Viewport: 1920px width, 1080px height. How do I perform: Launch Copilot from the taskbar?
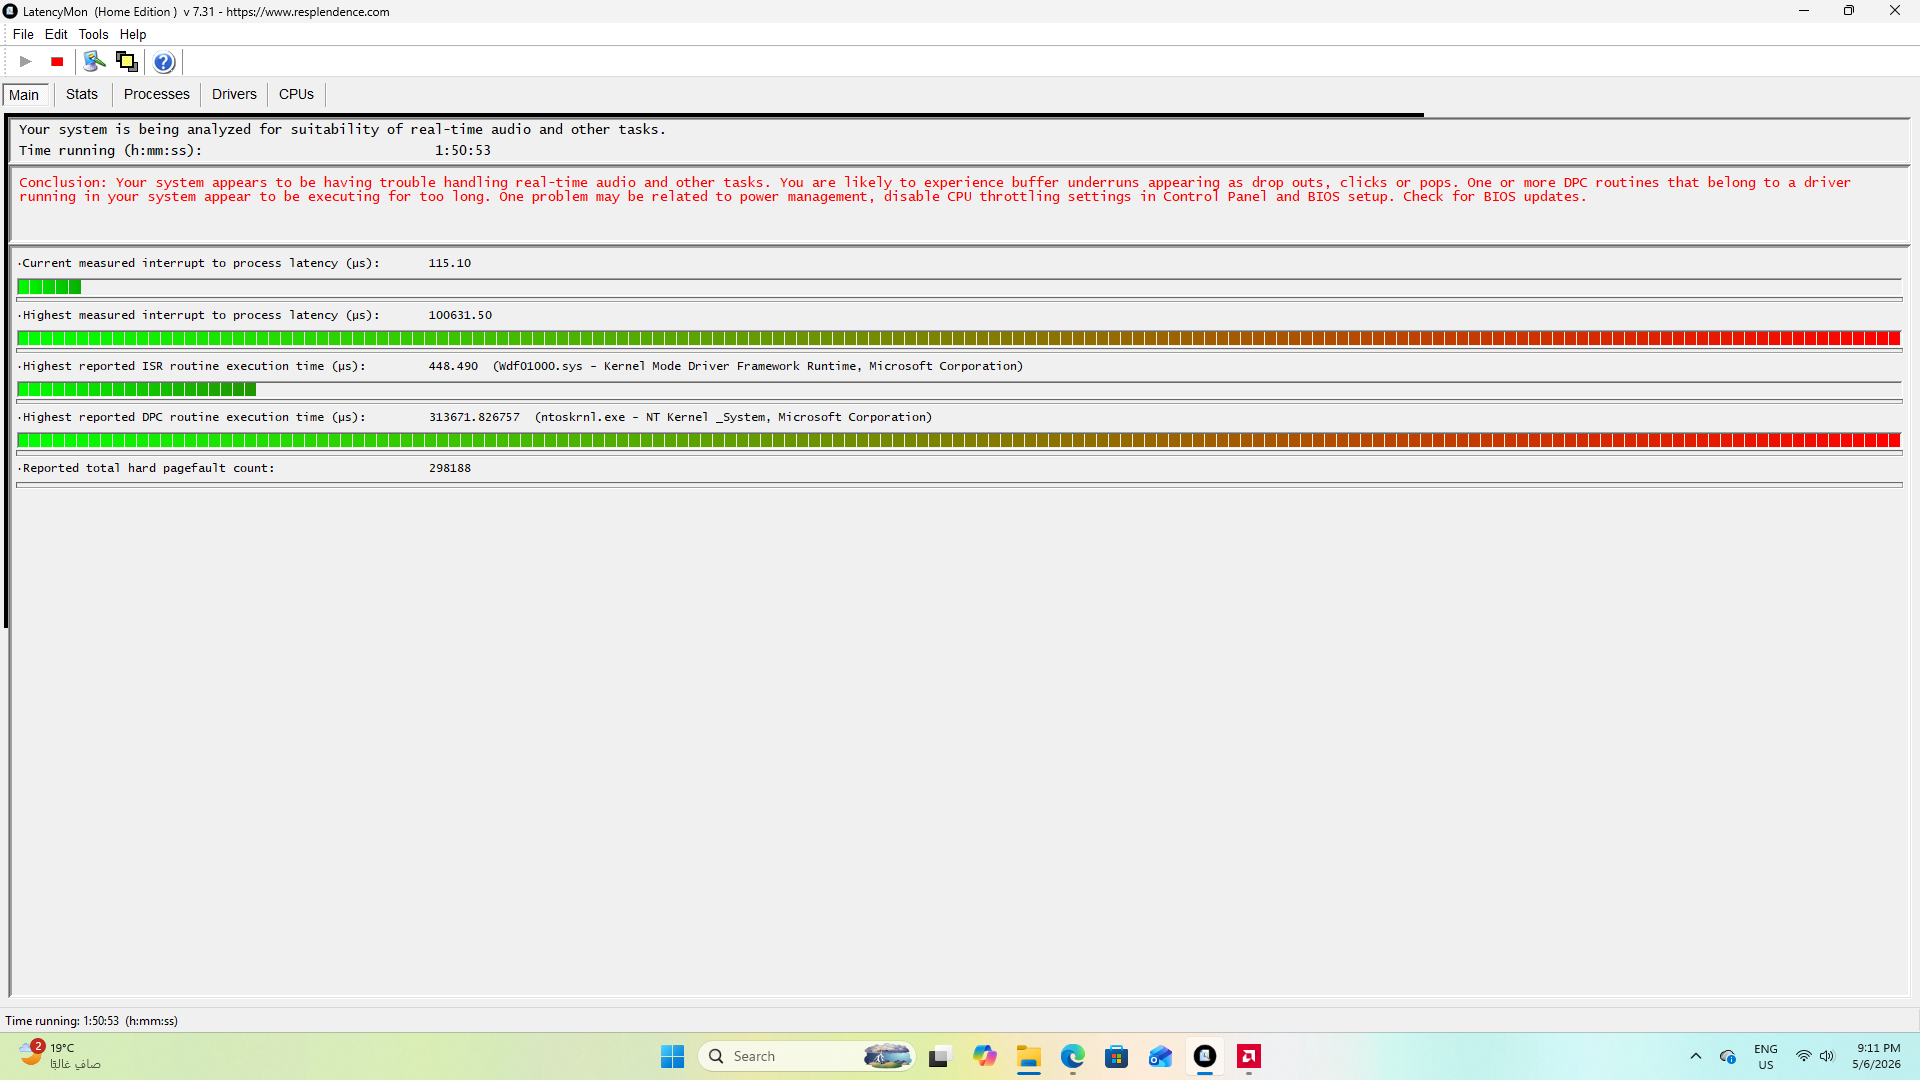click(x=985, y=1056)
